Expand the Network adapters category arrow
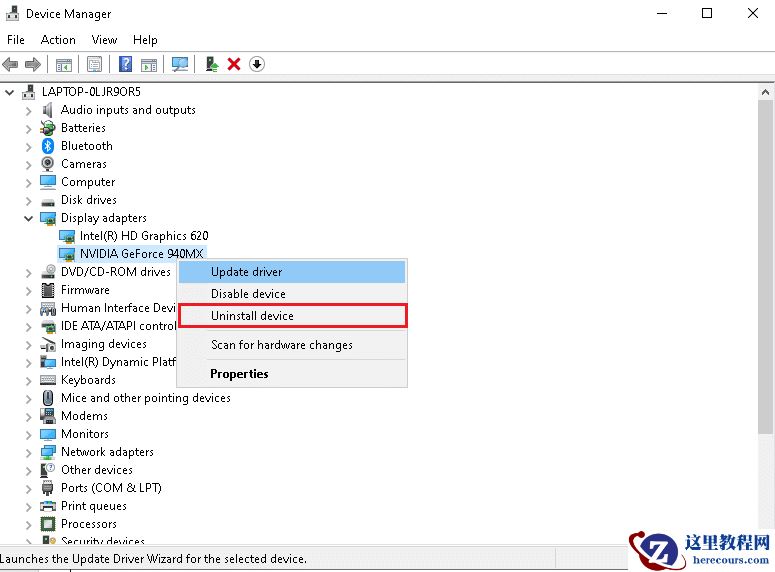775x572 pixels. coord(29,453)
